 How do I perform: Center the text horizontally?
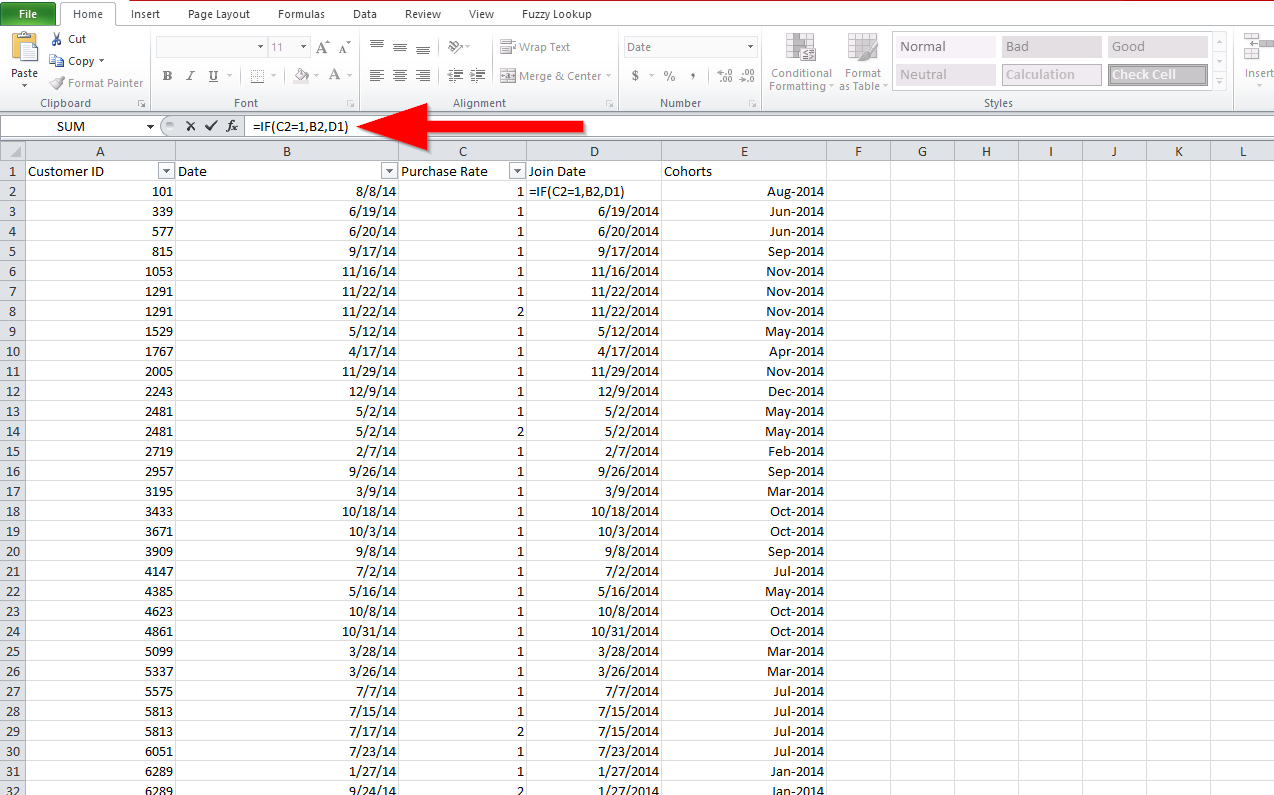tap(400, 76)
